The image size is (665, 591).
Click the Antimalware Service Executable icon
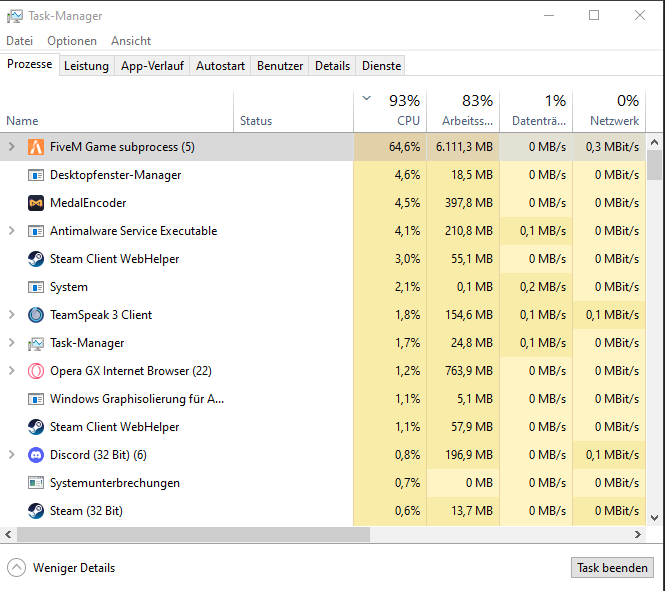tap(36, 231)
